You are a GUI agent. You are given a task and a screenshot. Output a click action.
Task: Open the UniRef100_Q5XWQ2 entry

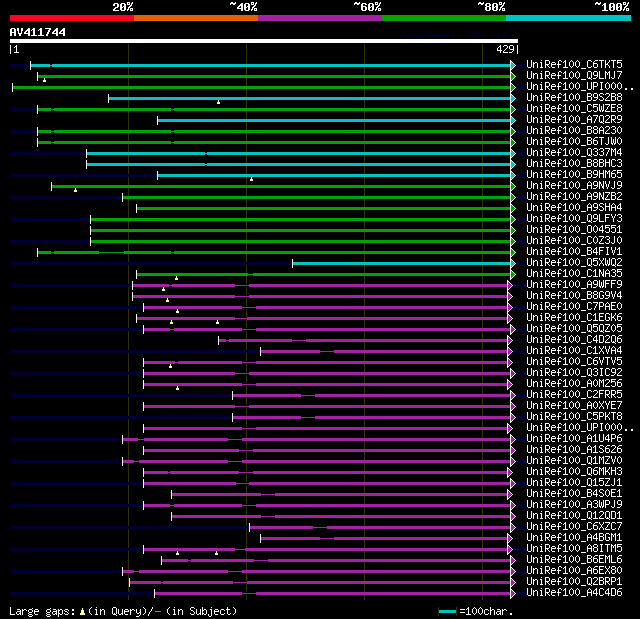click(574, 263)
